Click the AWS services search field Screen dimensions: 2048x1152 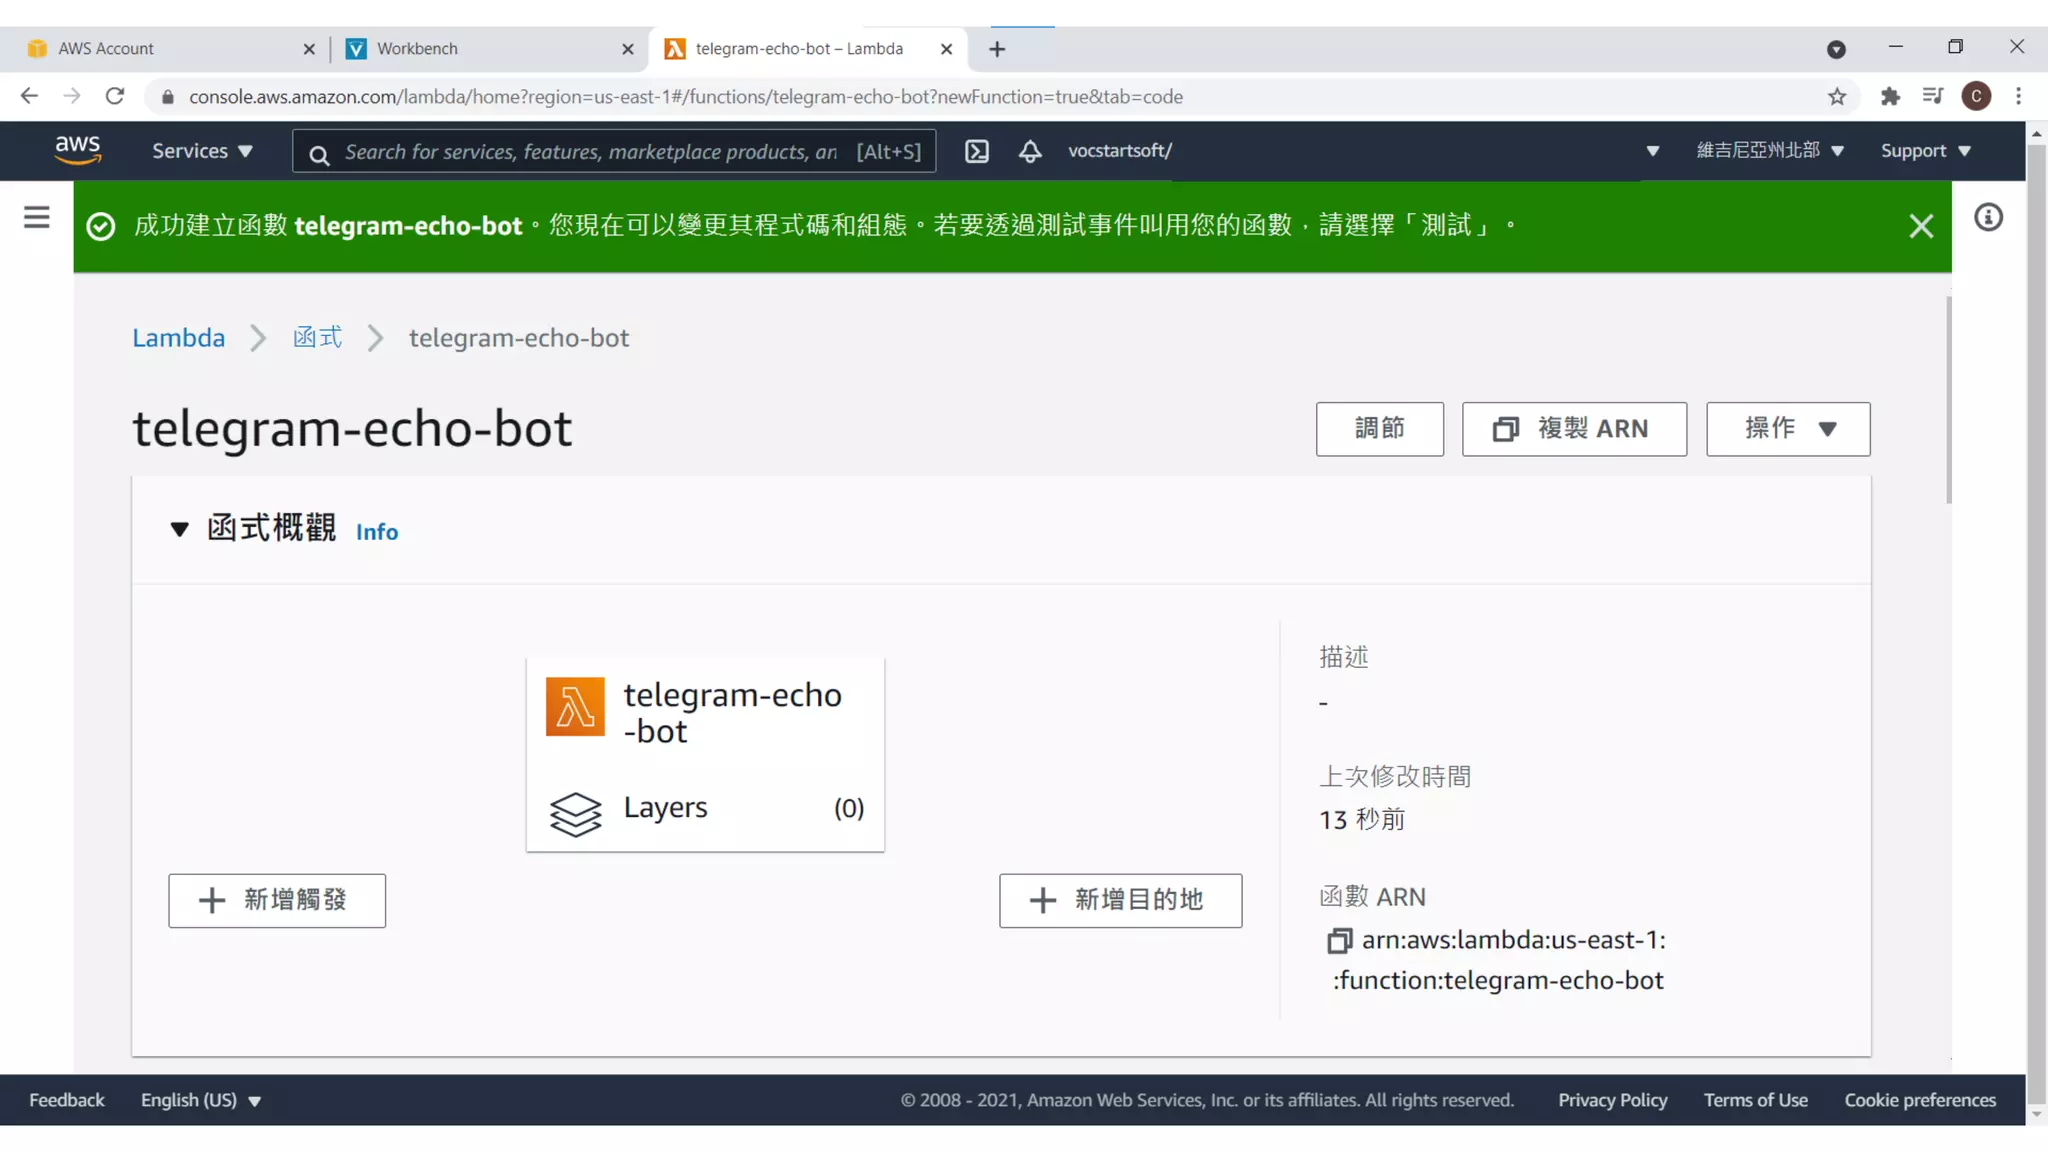coord(590,151)
